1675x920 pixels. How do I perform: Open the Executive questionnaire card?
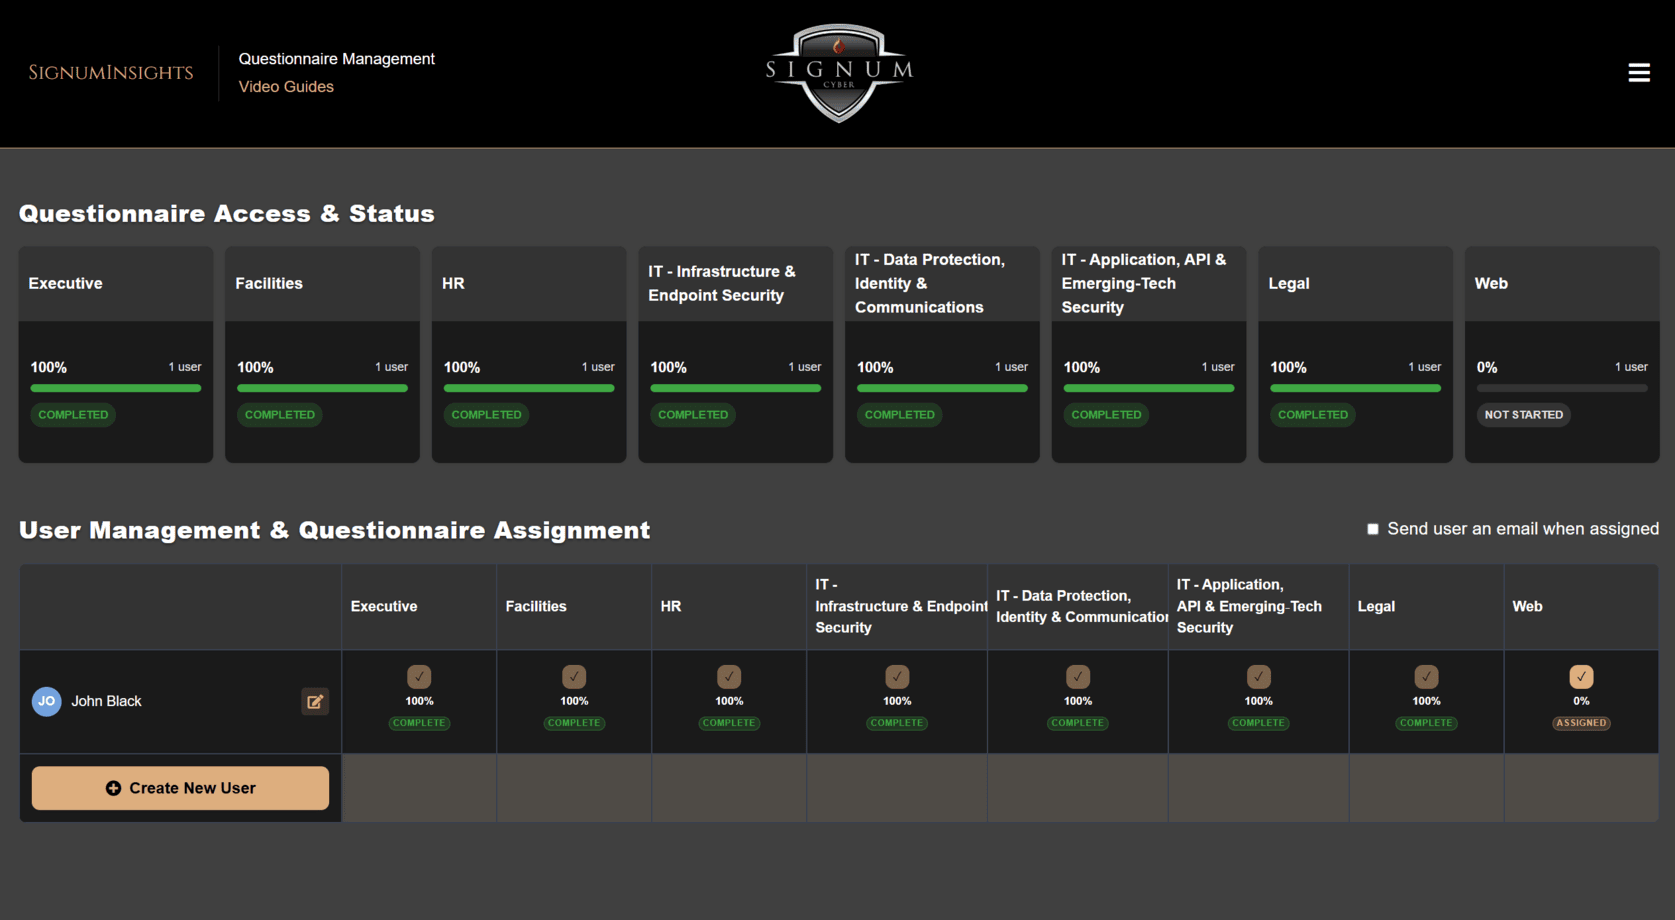point(116,355)
